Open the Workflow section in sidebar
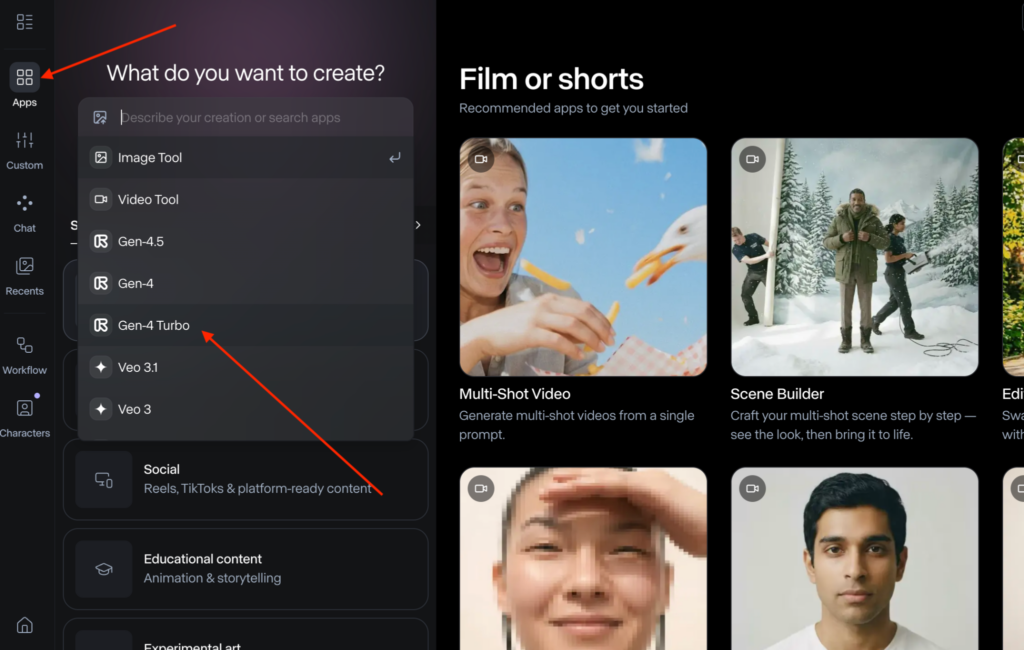Image resolution: width=1024 pixels, height=650 pixels. pos(25,355)
